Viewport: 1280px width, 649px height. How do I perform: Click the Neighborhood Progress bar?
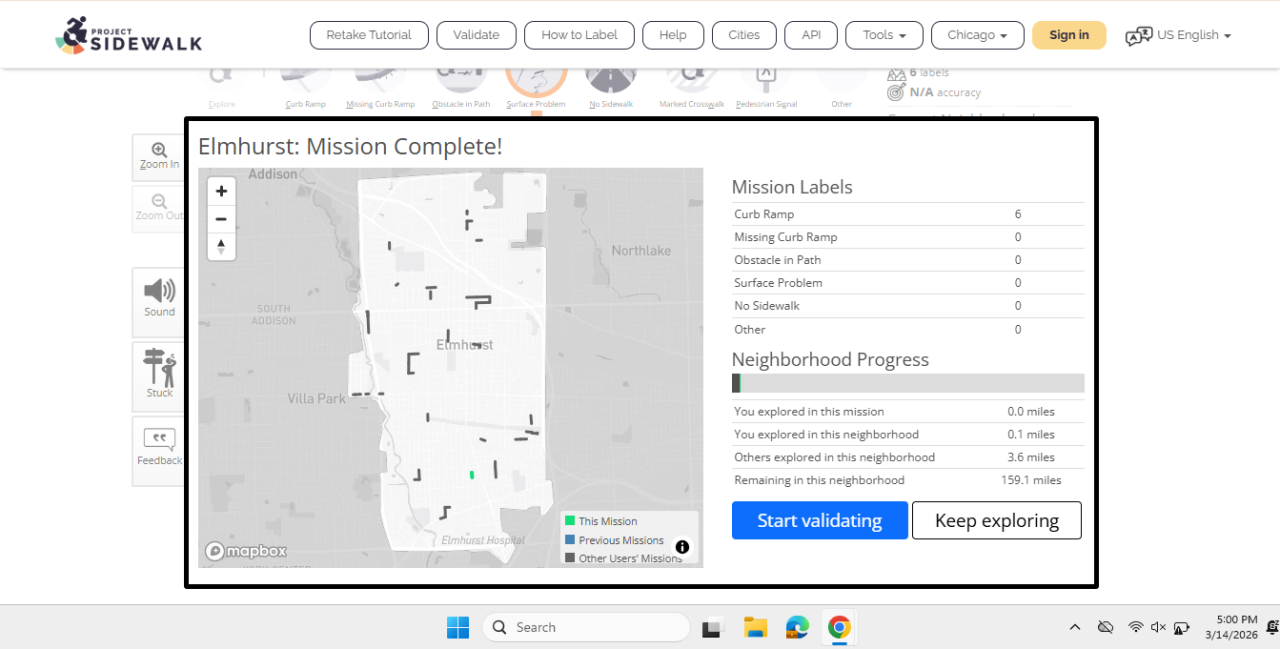pos(908,383)
